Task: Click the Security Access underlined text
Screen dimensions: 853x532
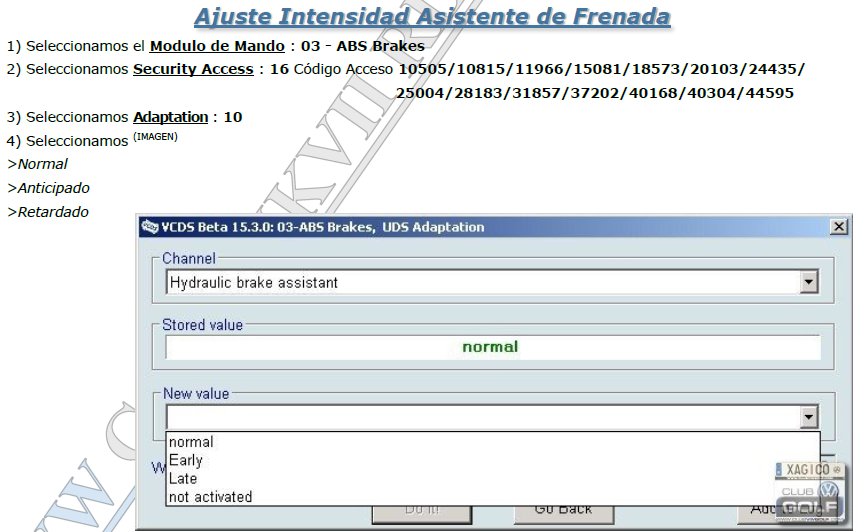Action: pyautogui.click(x=193, y=70)
